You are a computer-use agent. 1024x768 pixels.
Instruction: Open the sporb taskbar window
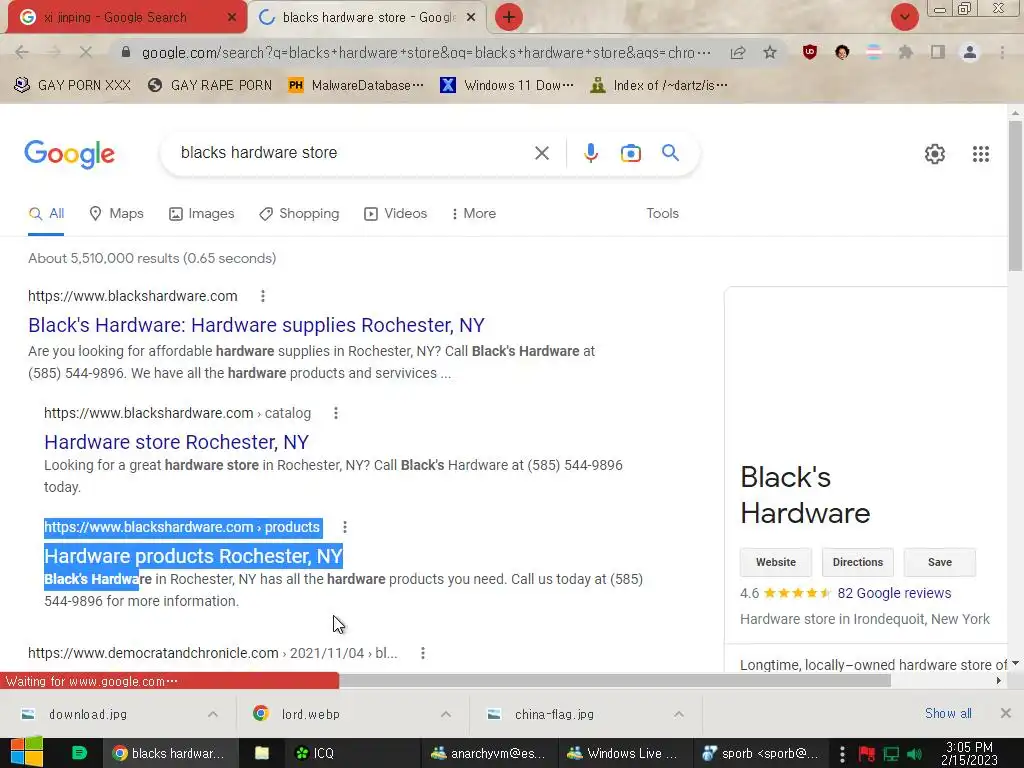click(760, 753)
